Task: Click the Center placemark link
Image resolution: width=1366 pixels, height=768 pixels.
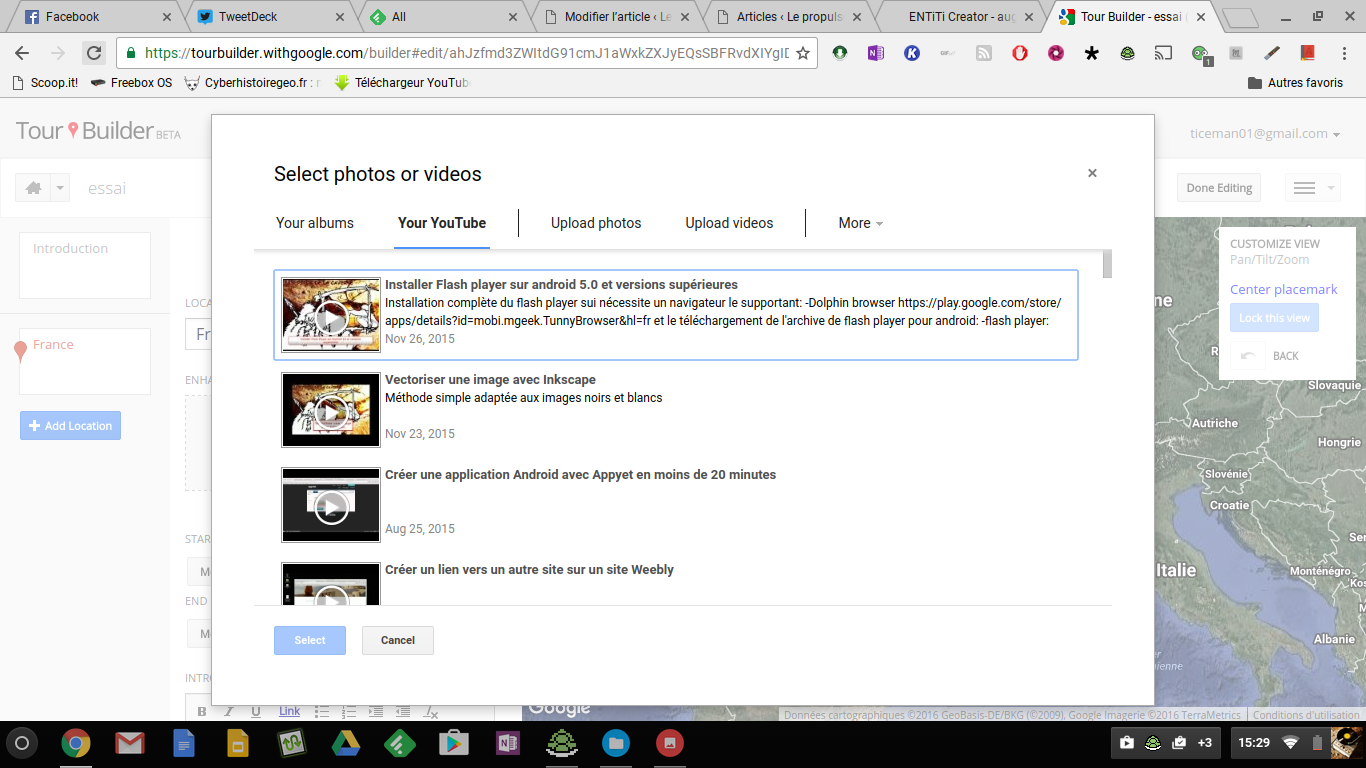Action: tap(1283, 290)
